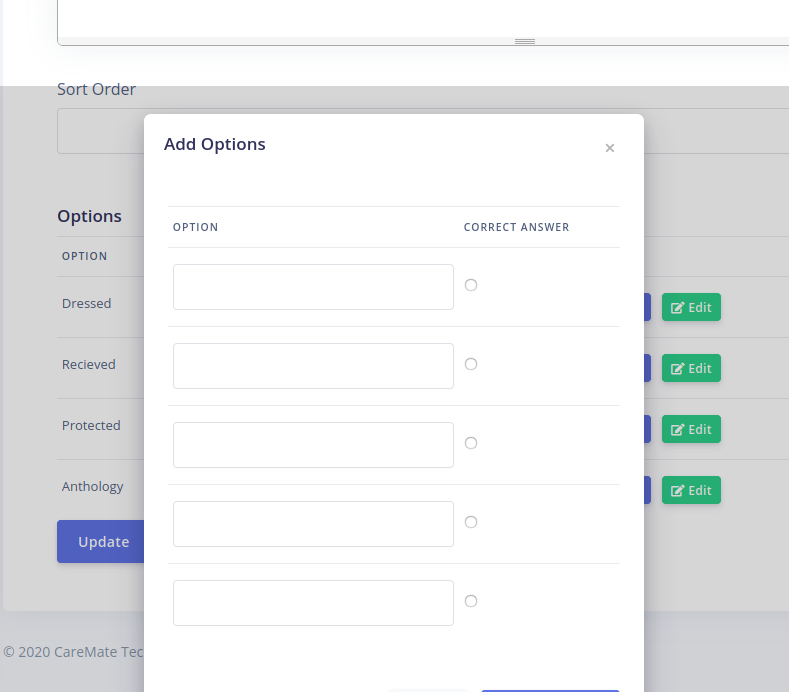This screenshot has width=789, height=692.
Task: Mark the second option as correct answer
Action: point(471,364)
